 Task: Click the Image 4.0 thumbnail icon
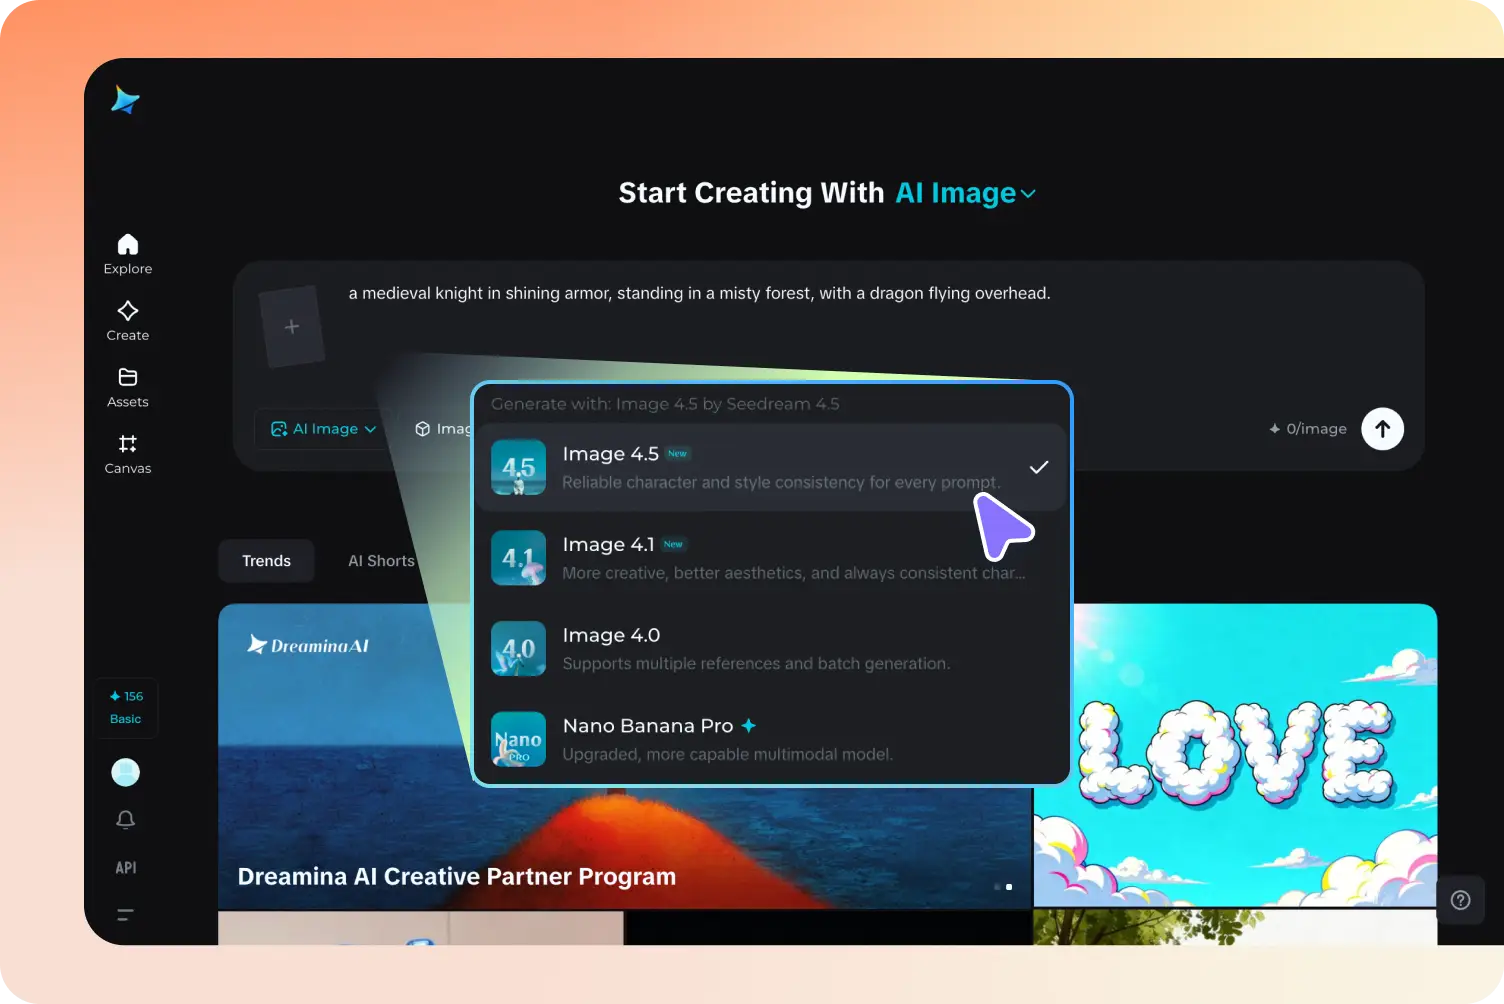point(519,648)
